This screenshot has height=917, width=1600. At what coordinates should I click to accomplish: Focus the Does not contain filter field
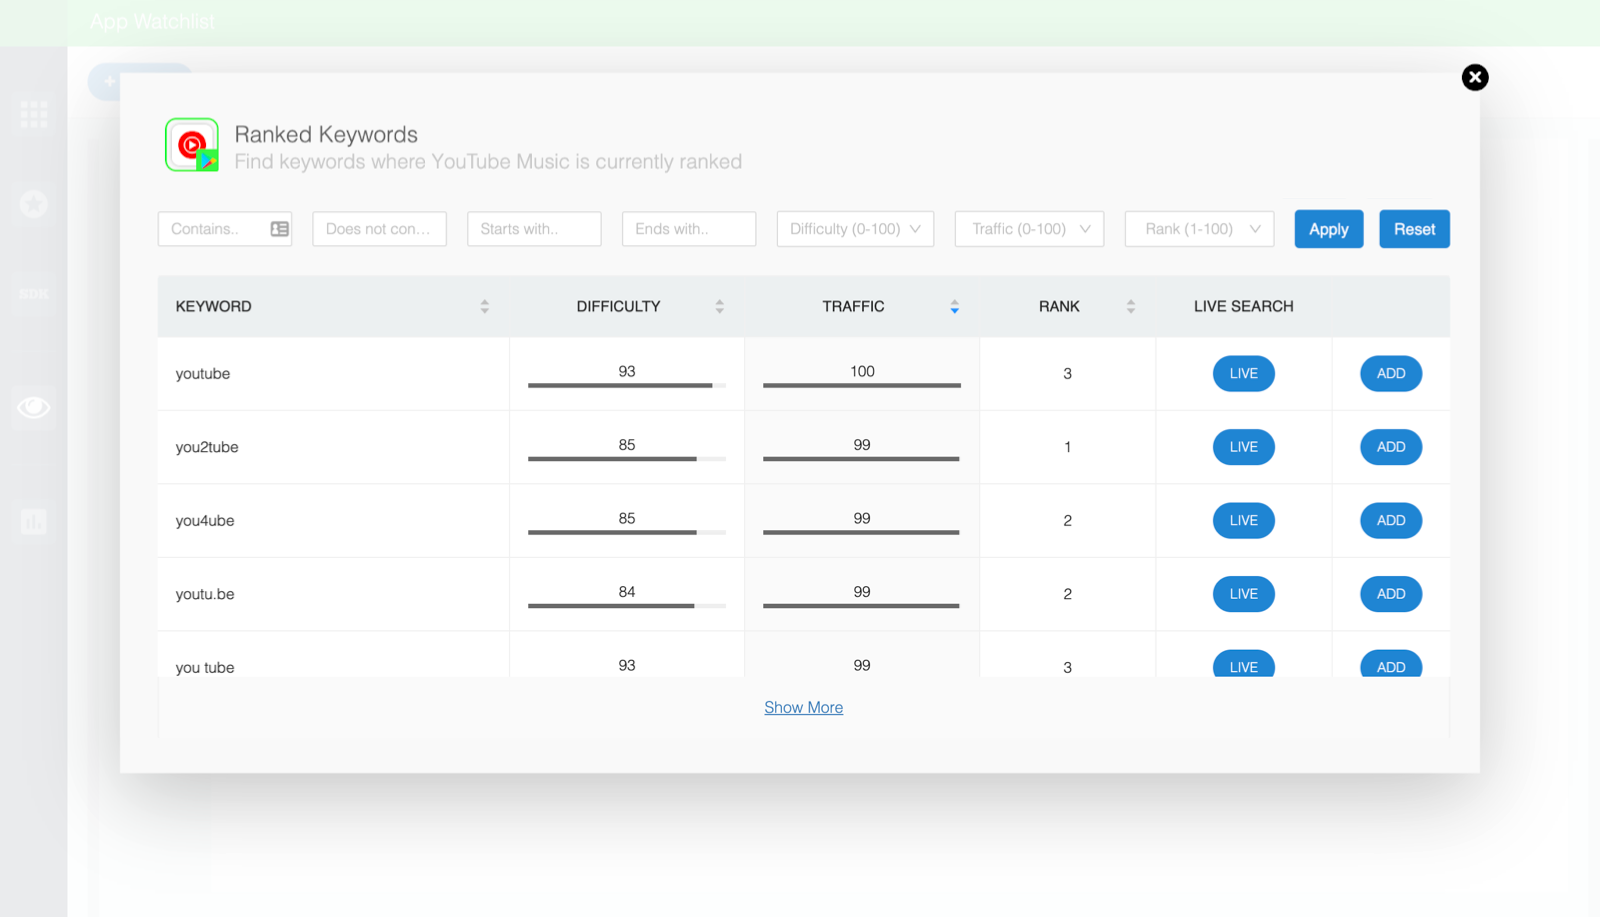[379, 229]
